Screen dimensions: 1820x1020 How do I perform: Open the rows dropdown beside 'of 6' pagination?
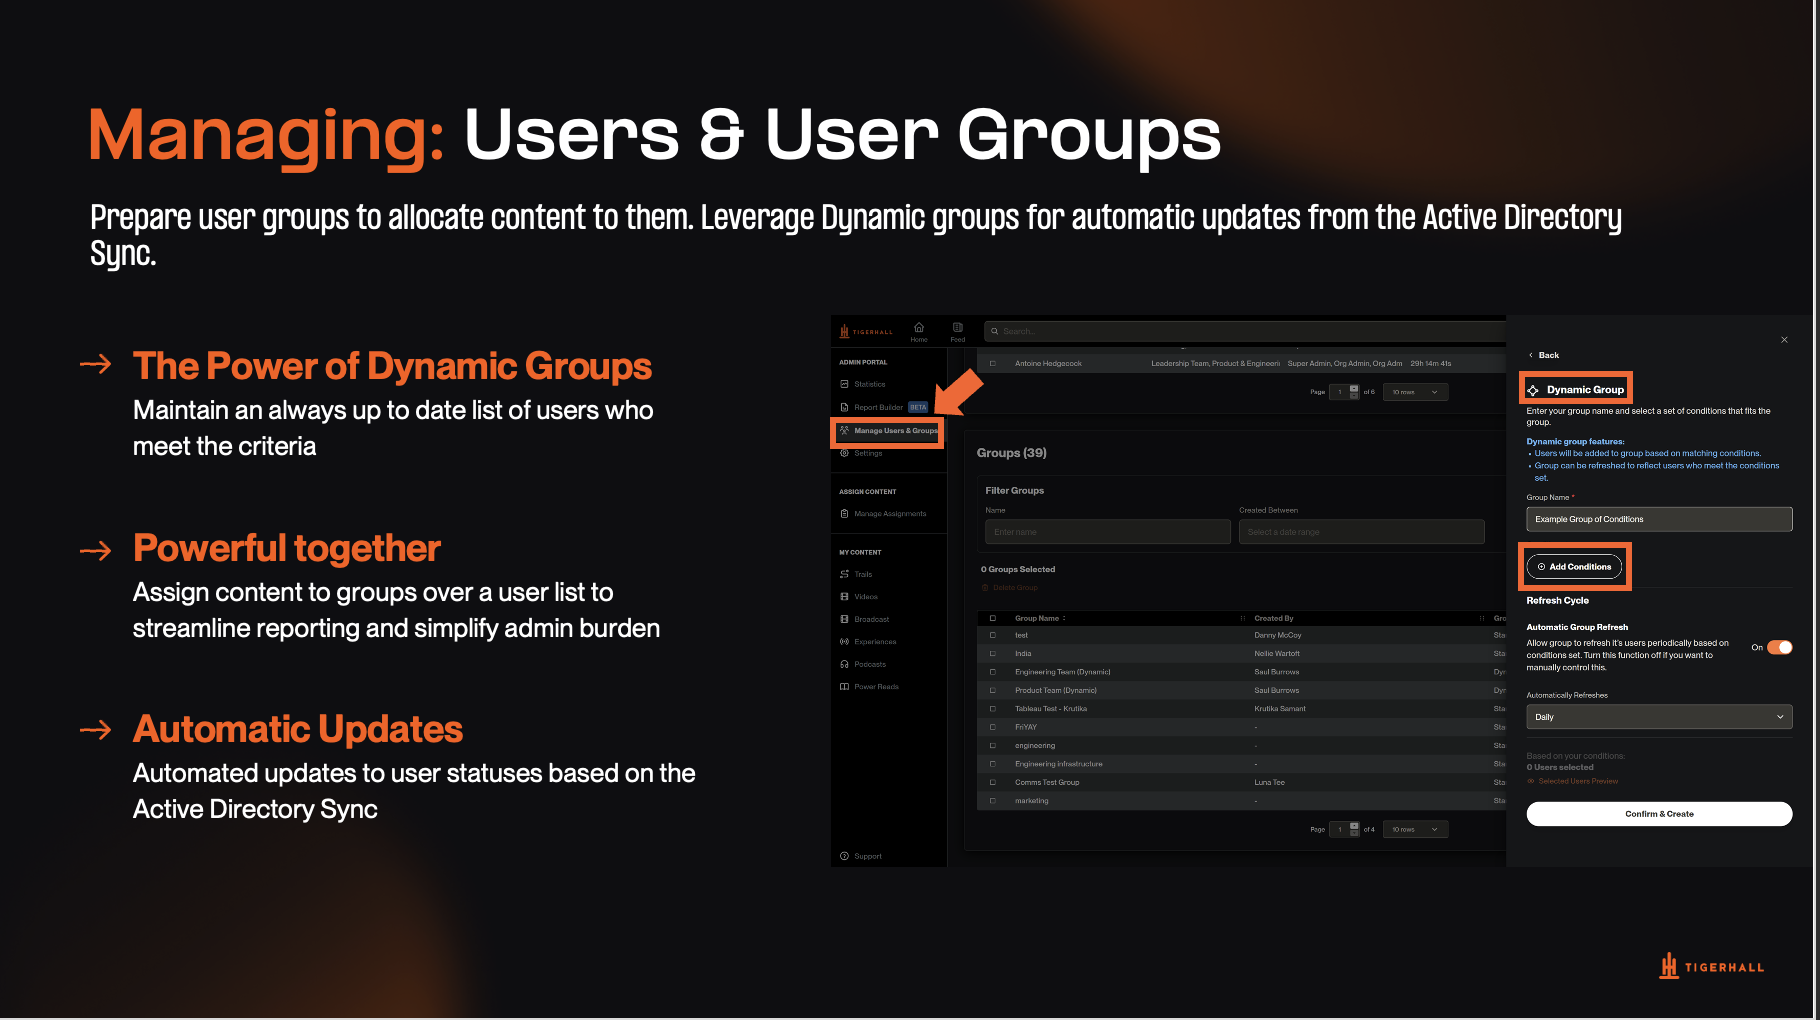[x=1415, y=392]
